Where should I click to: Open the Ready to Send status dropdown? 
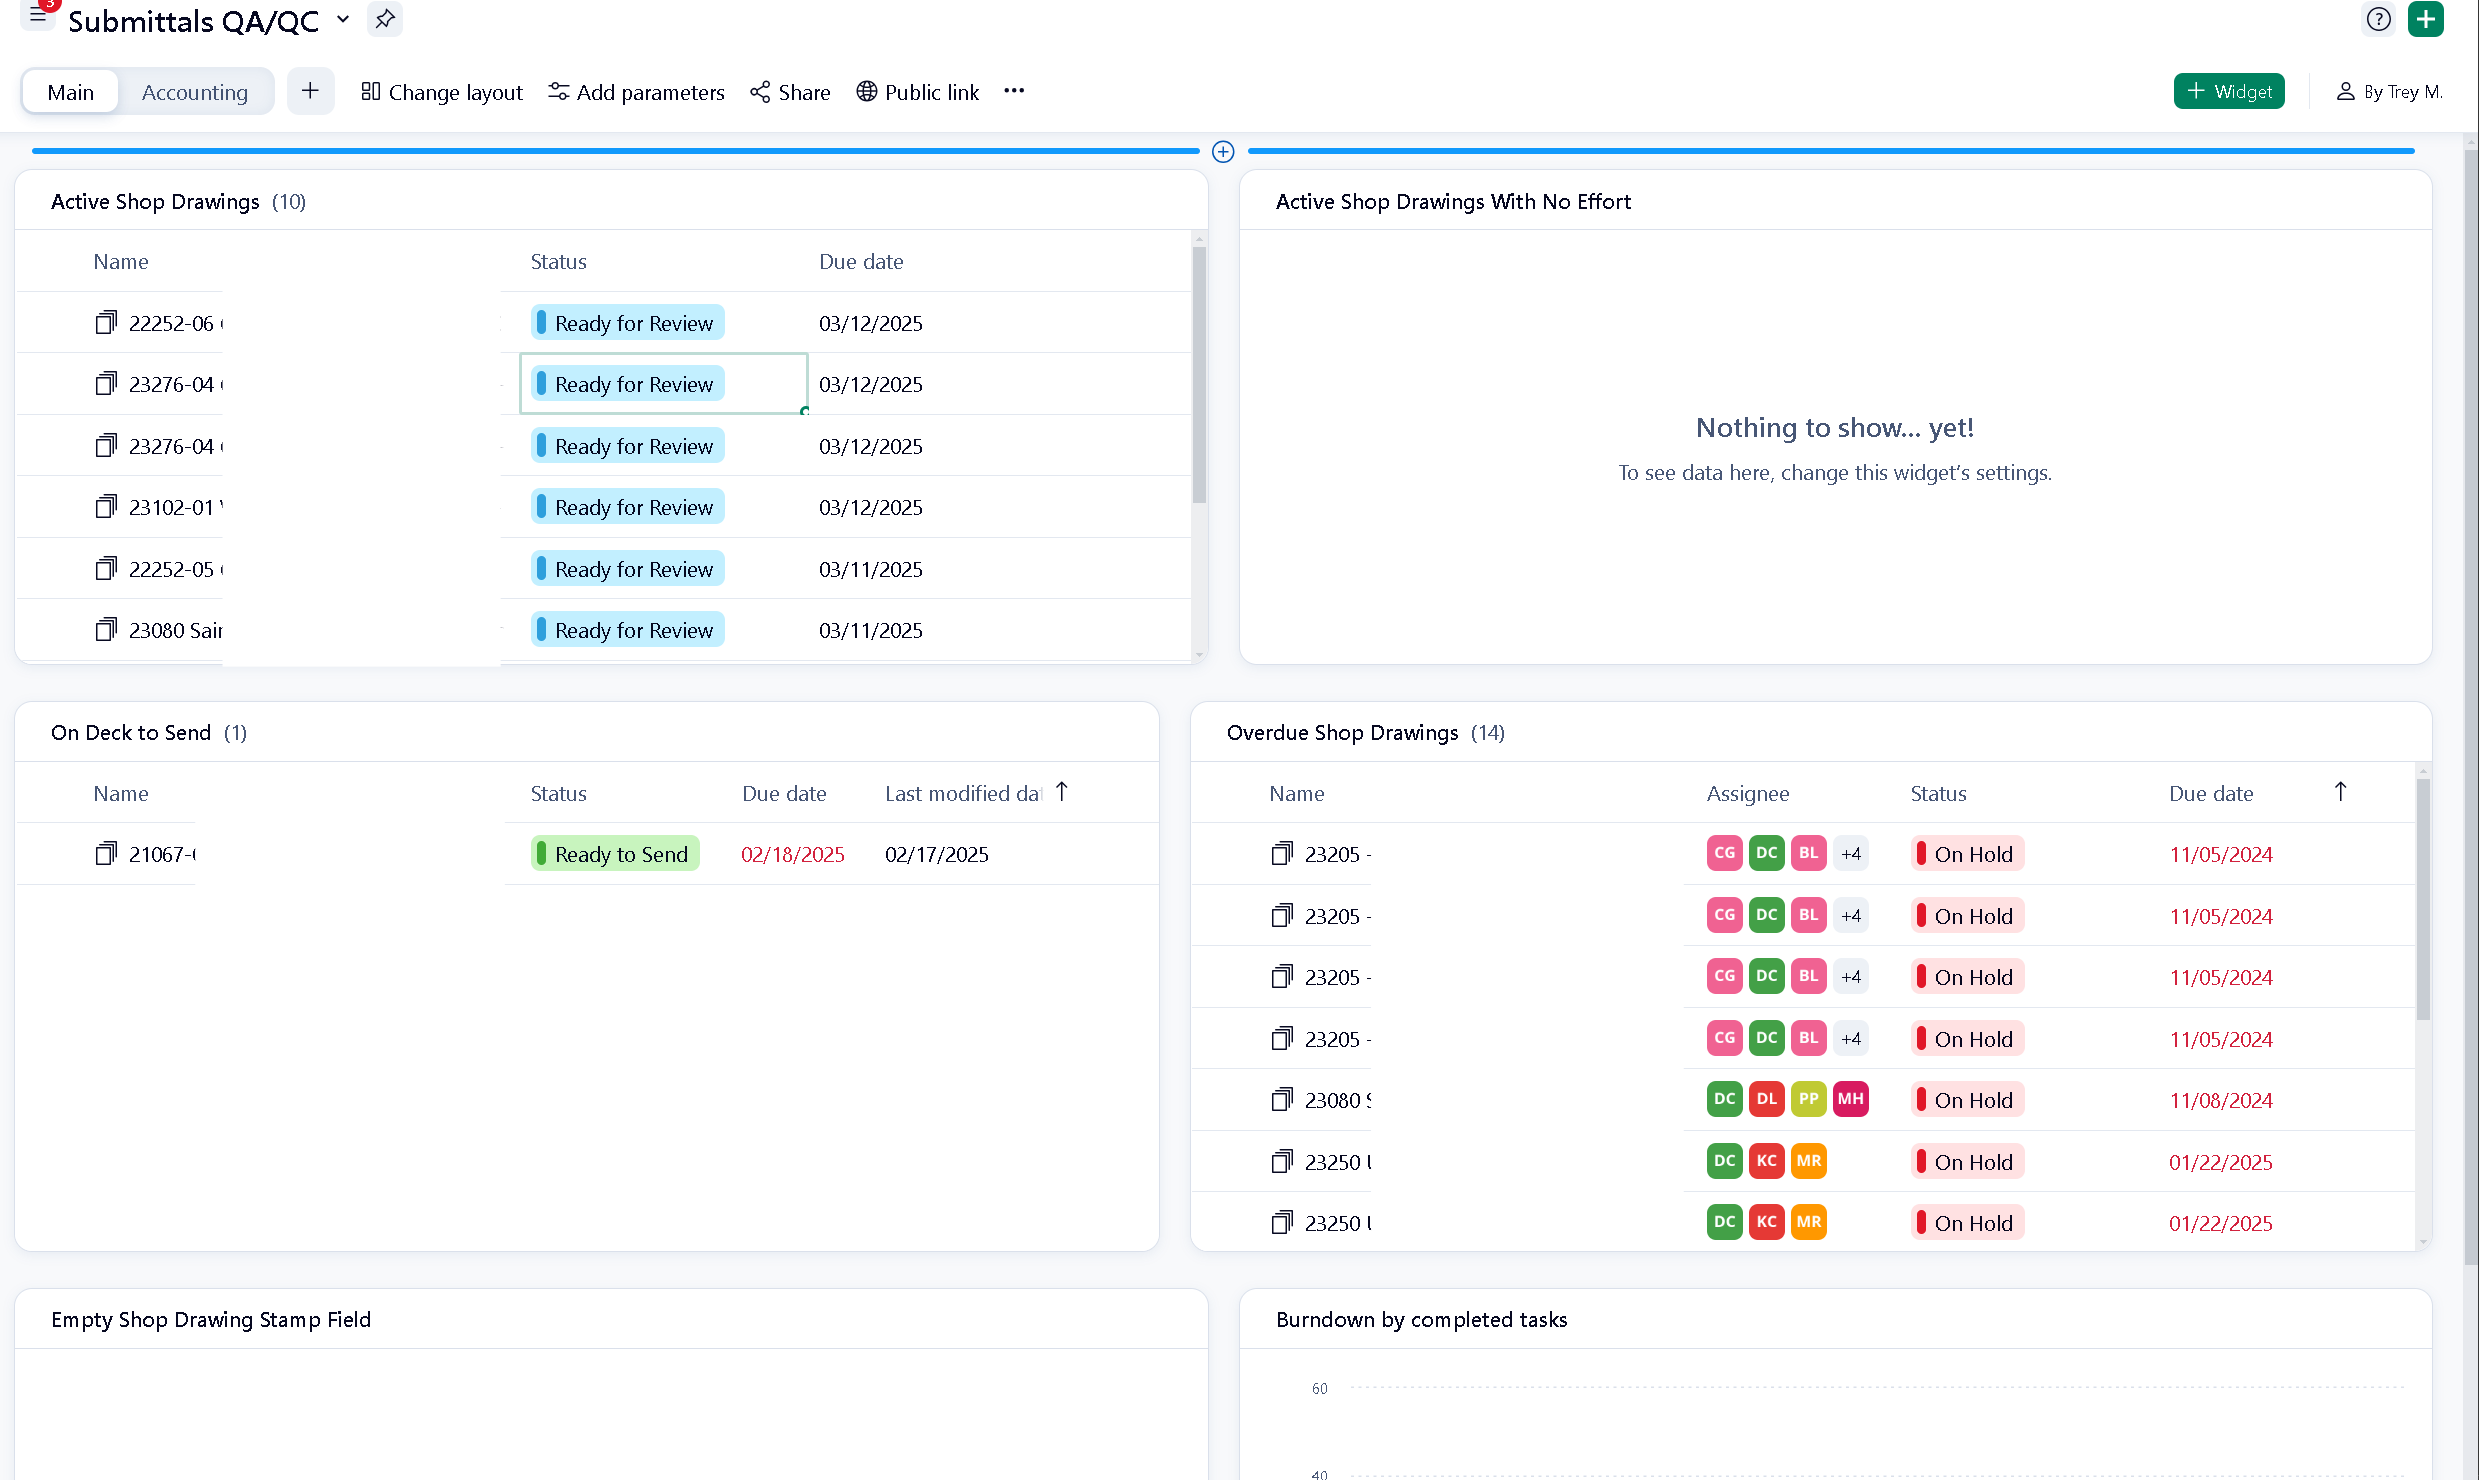615,854
